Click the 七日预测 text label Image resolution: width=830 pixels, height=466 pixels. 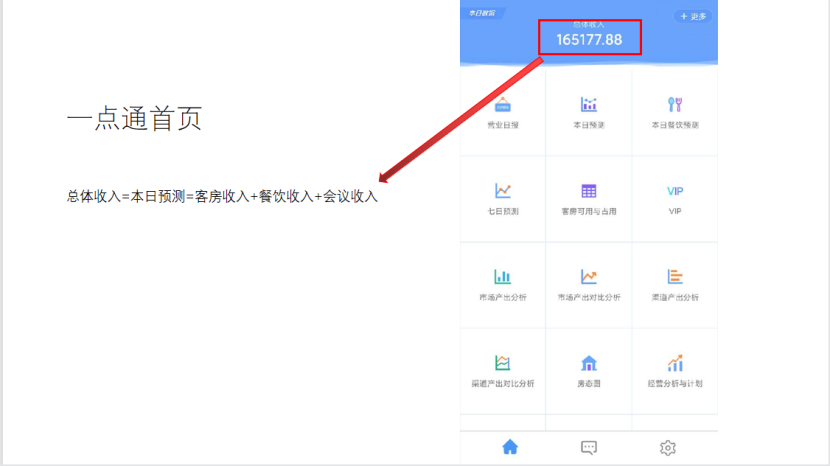point(503,211)
